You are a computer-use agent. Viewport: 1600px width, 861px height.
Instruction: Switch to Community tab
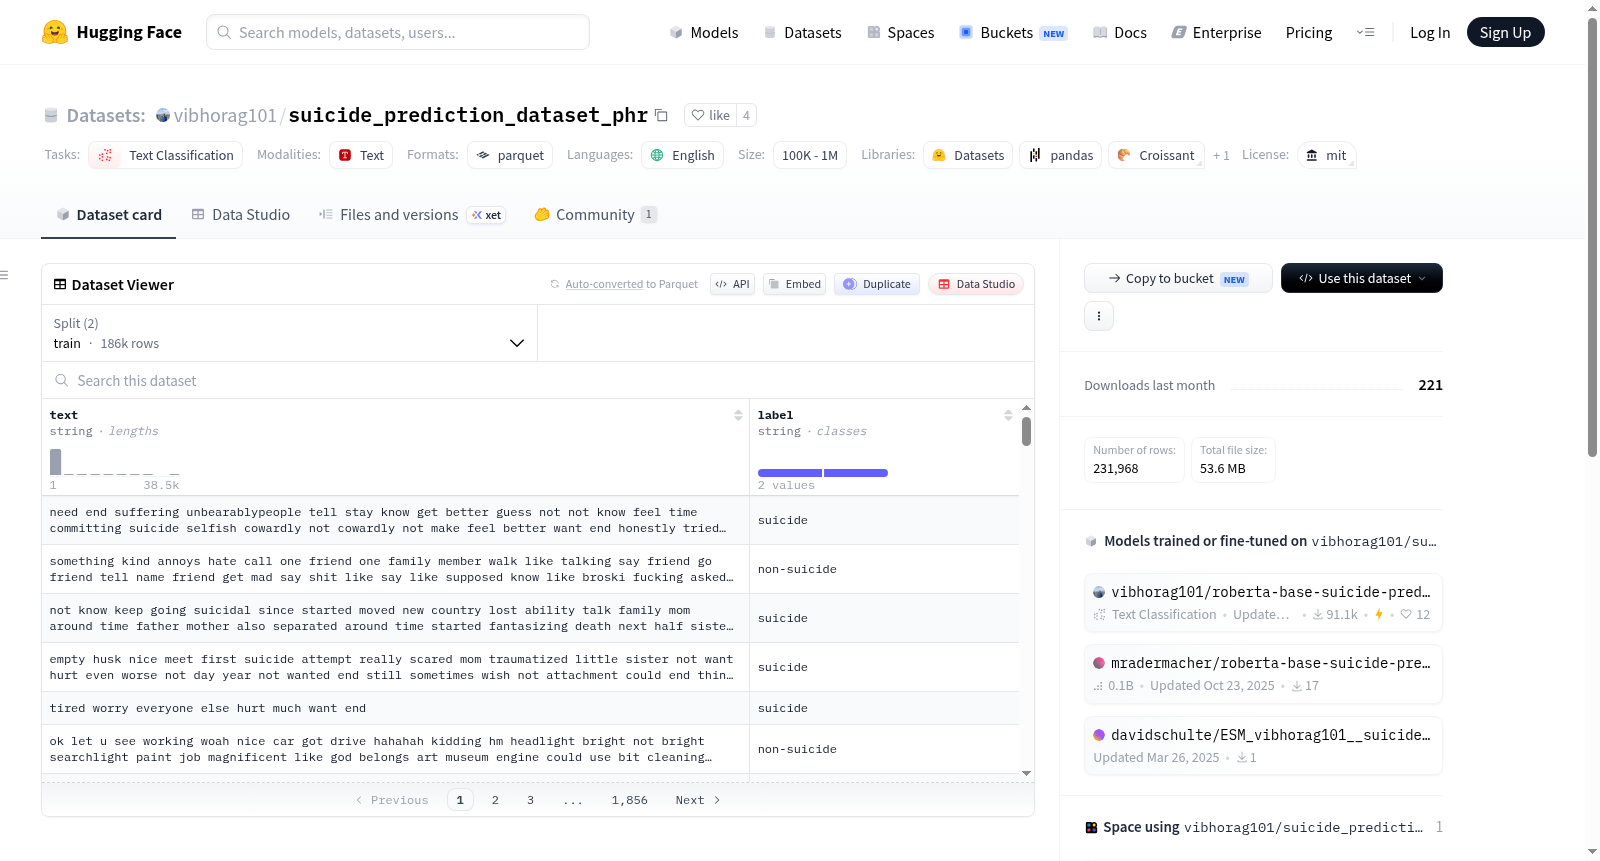(595, 214)
